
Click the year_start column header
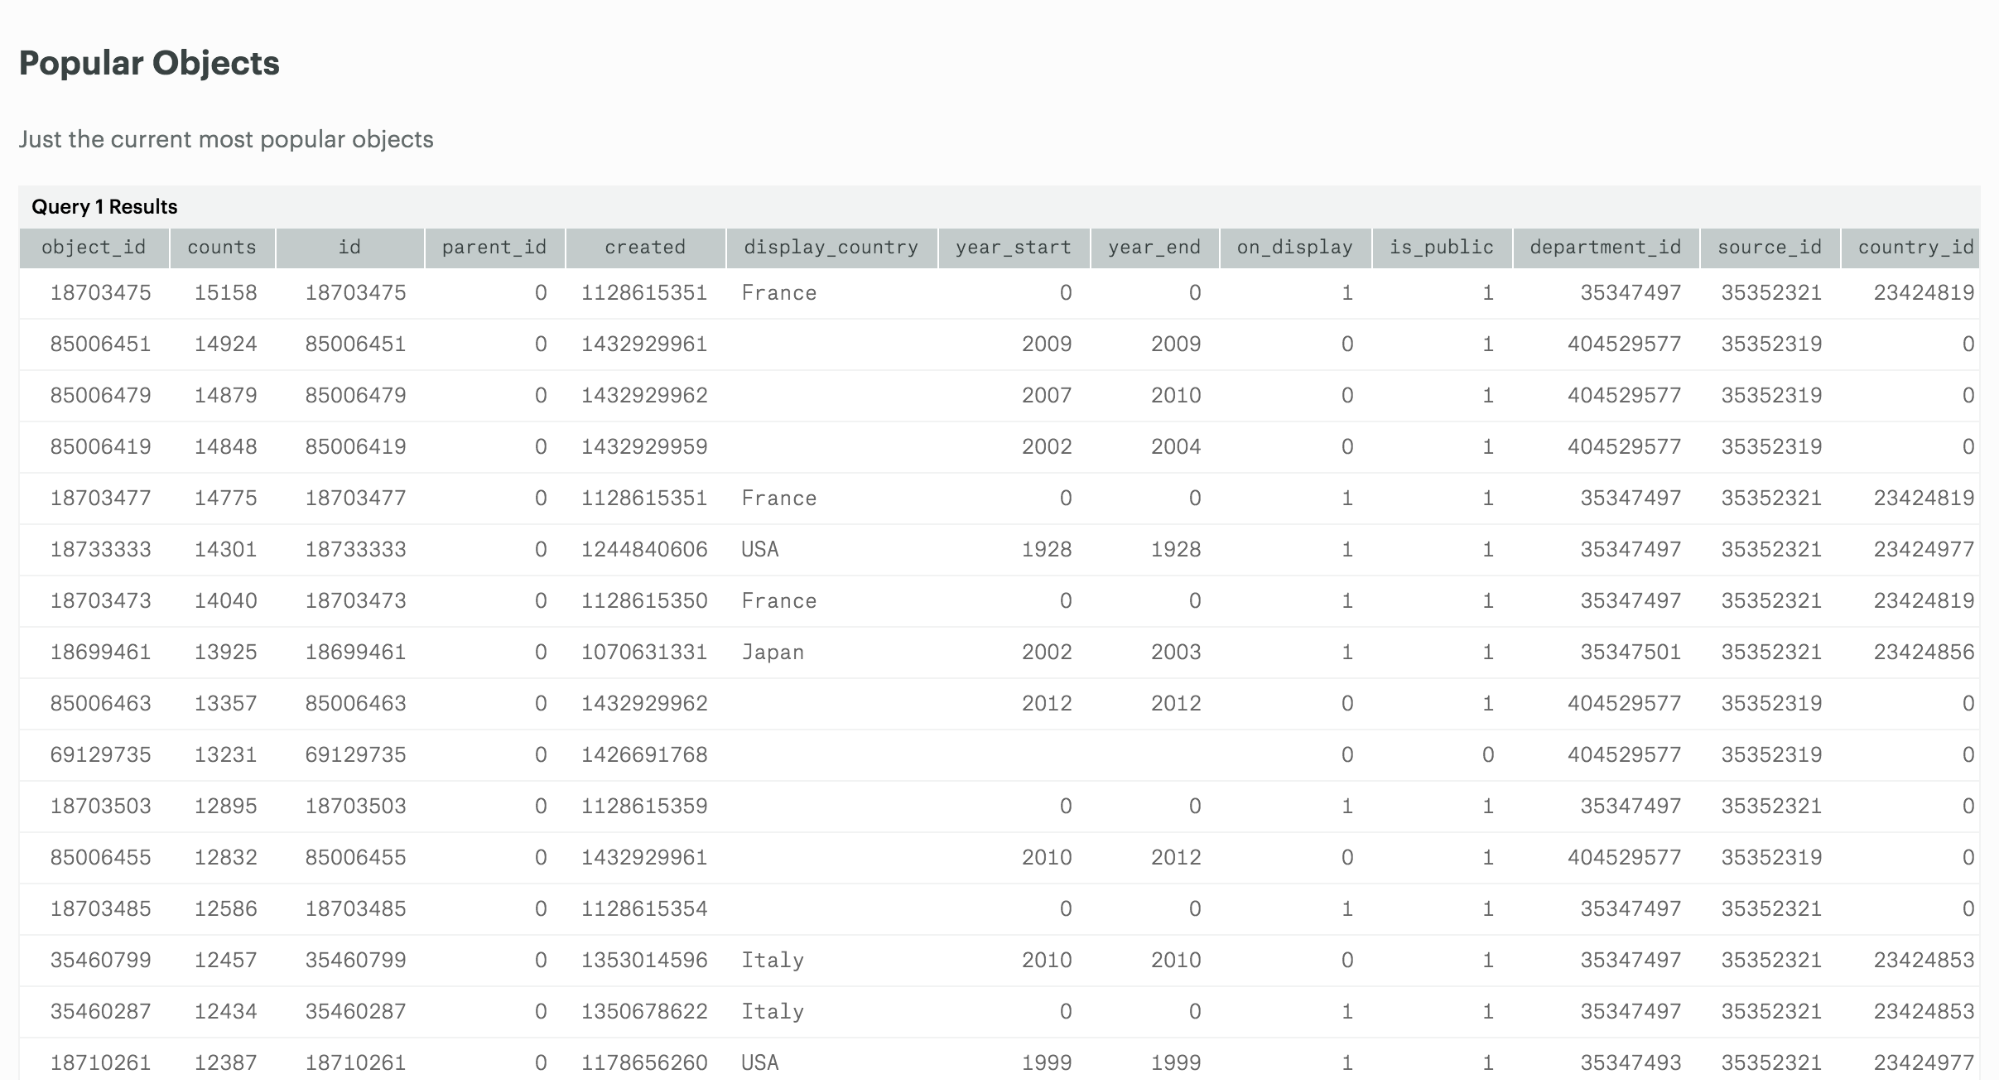[x=1013, y=248]
